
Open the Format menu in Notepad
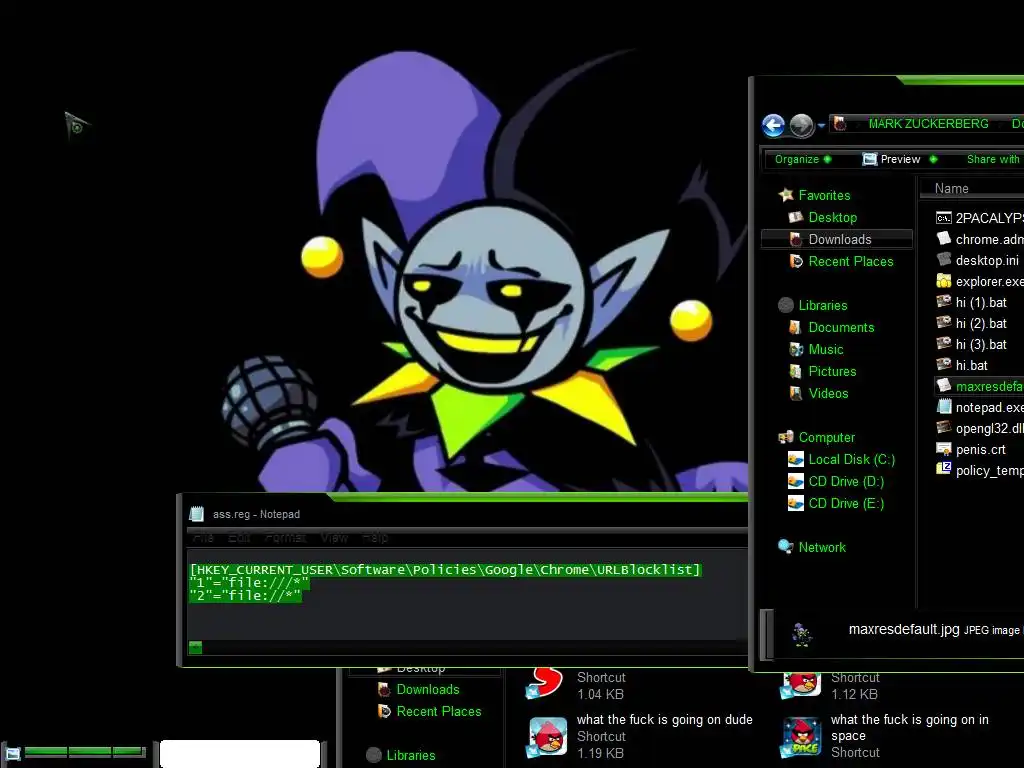coord(285,537)
